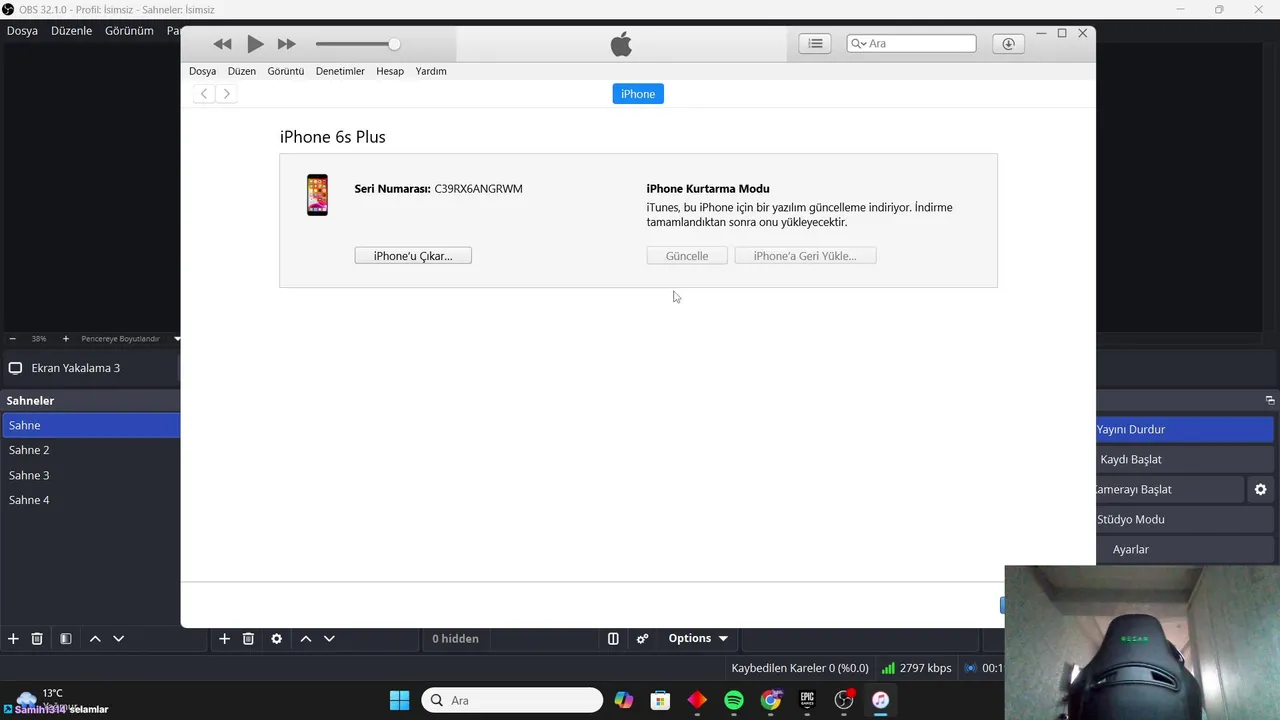Click Yayını Durdur stop streaming button

[x=1184, y=429]
